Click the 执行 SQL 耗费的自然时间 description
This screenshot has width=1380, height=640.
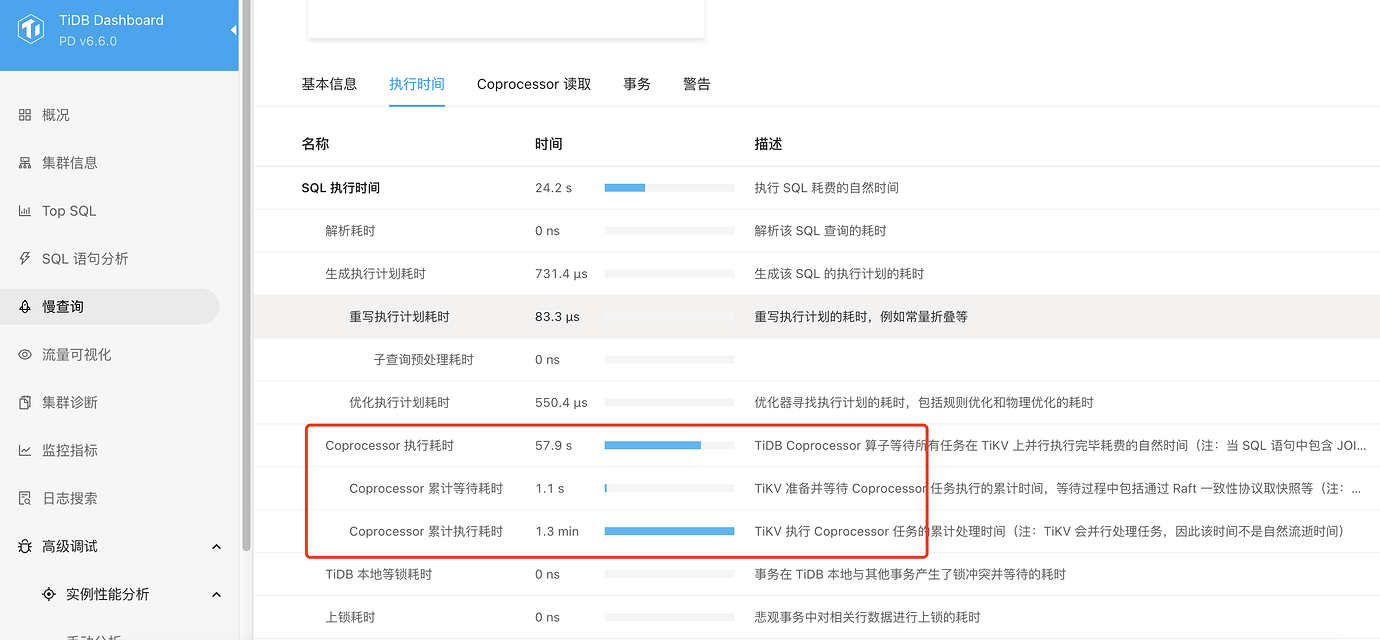pos(826,188)
